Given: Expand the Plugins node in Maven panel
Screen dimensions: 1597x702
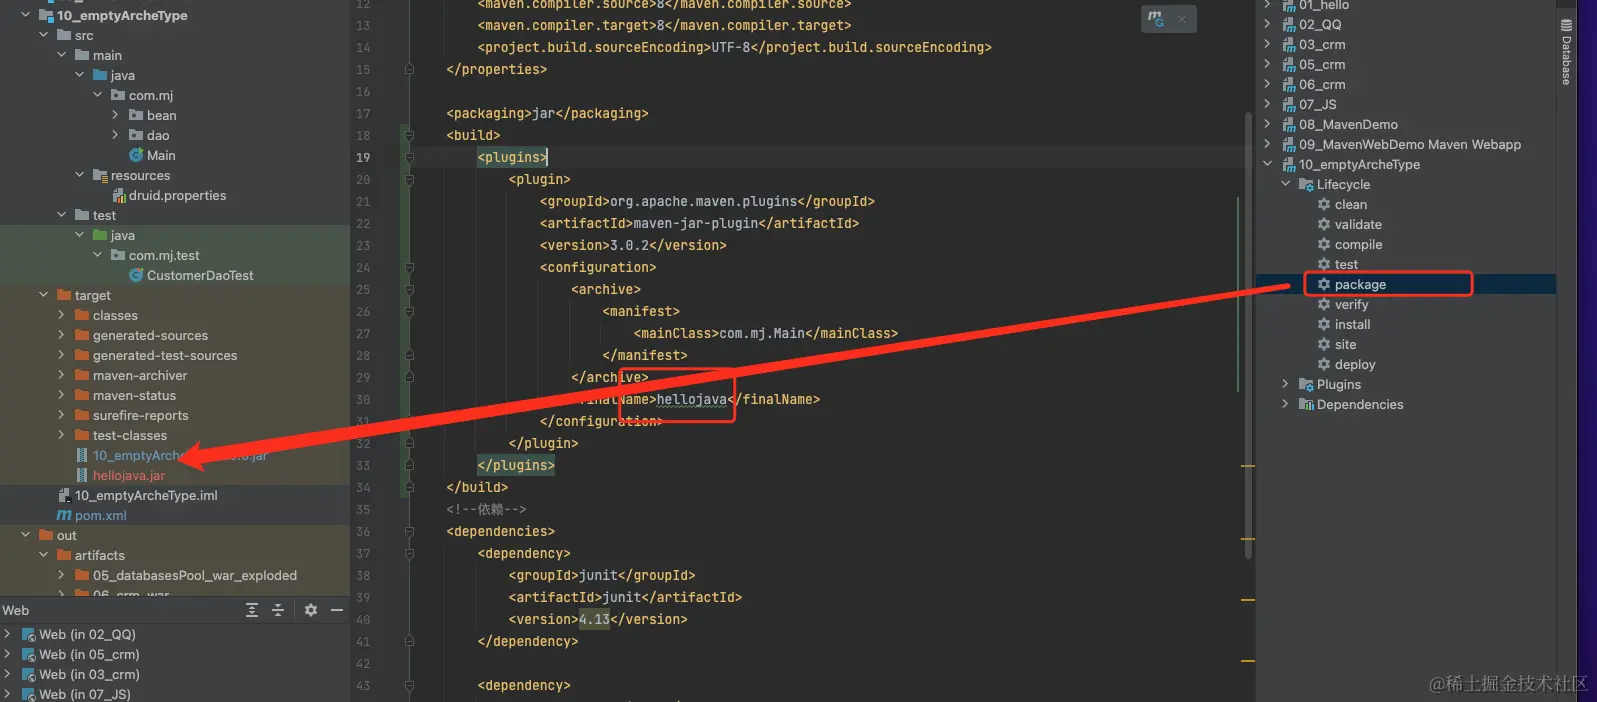Looking at the screenshot, I should tap(1286, 385).
